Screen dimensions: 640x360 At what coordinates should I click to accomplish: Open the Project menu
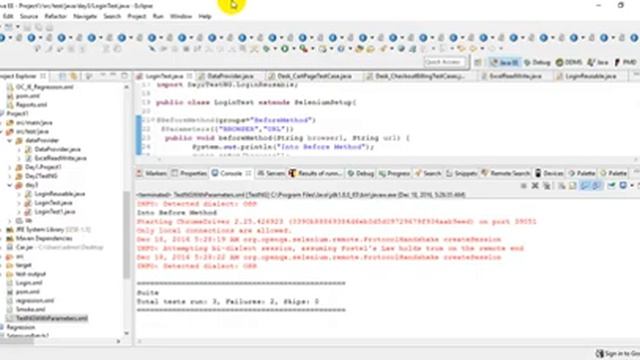(137, 16)
